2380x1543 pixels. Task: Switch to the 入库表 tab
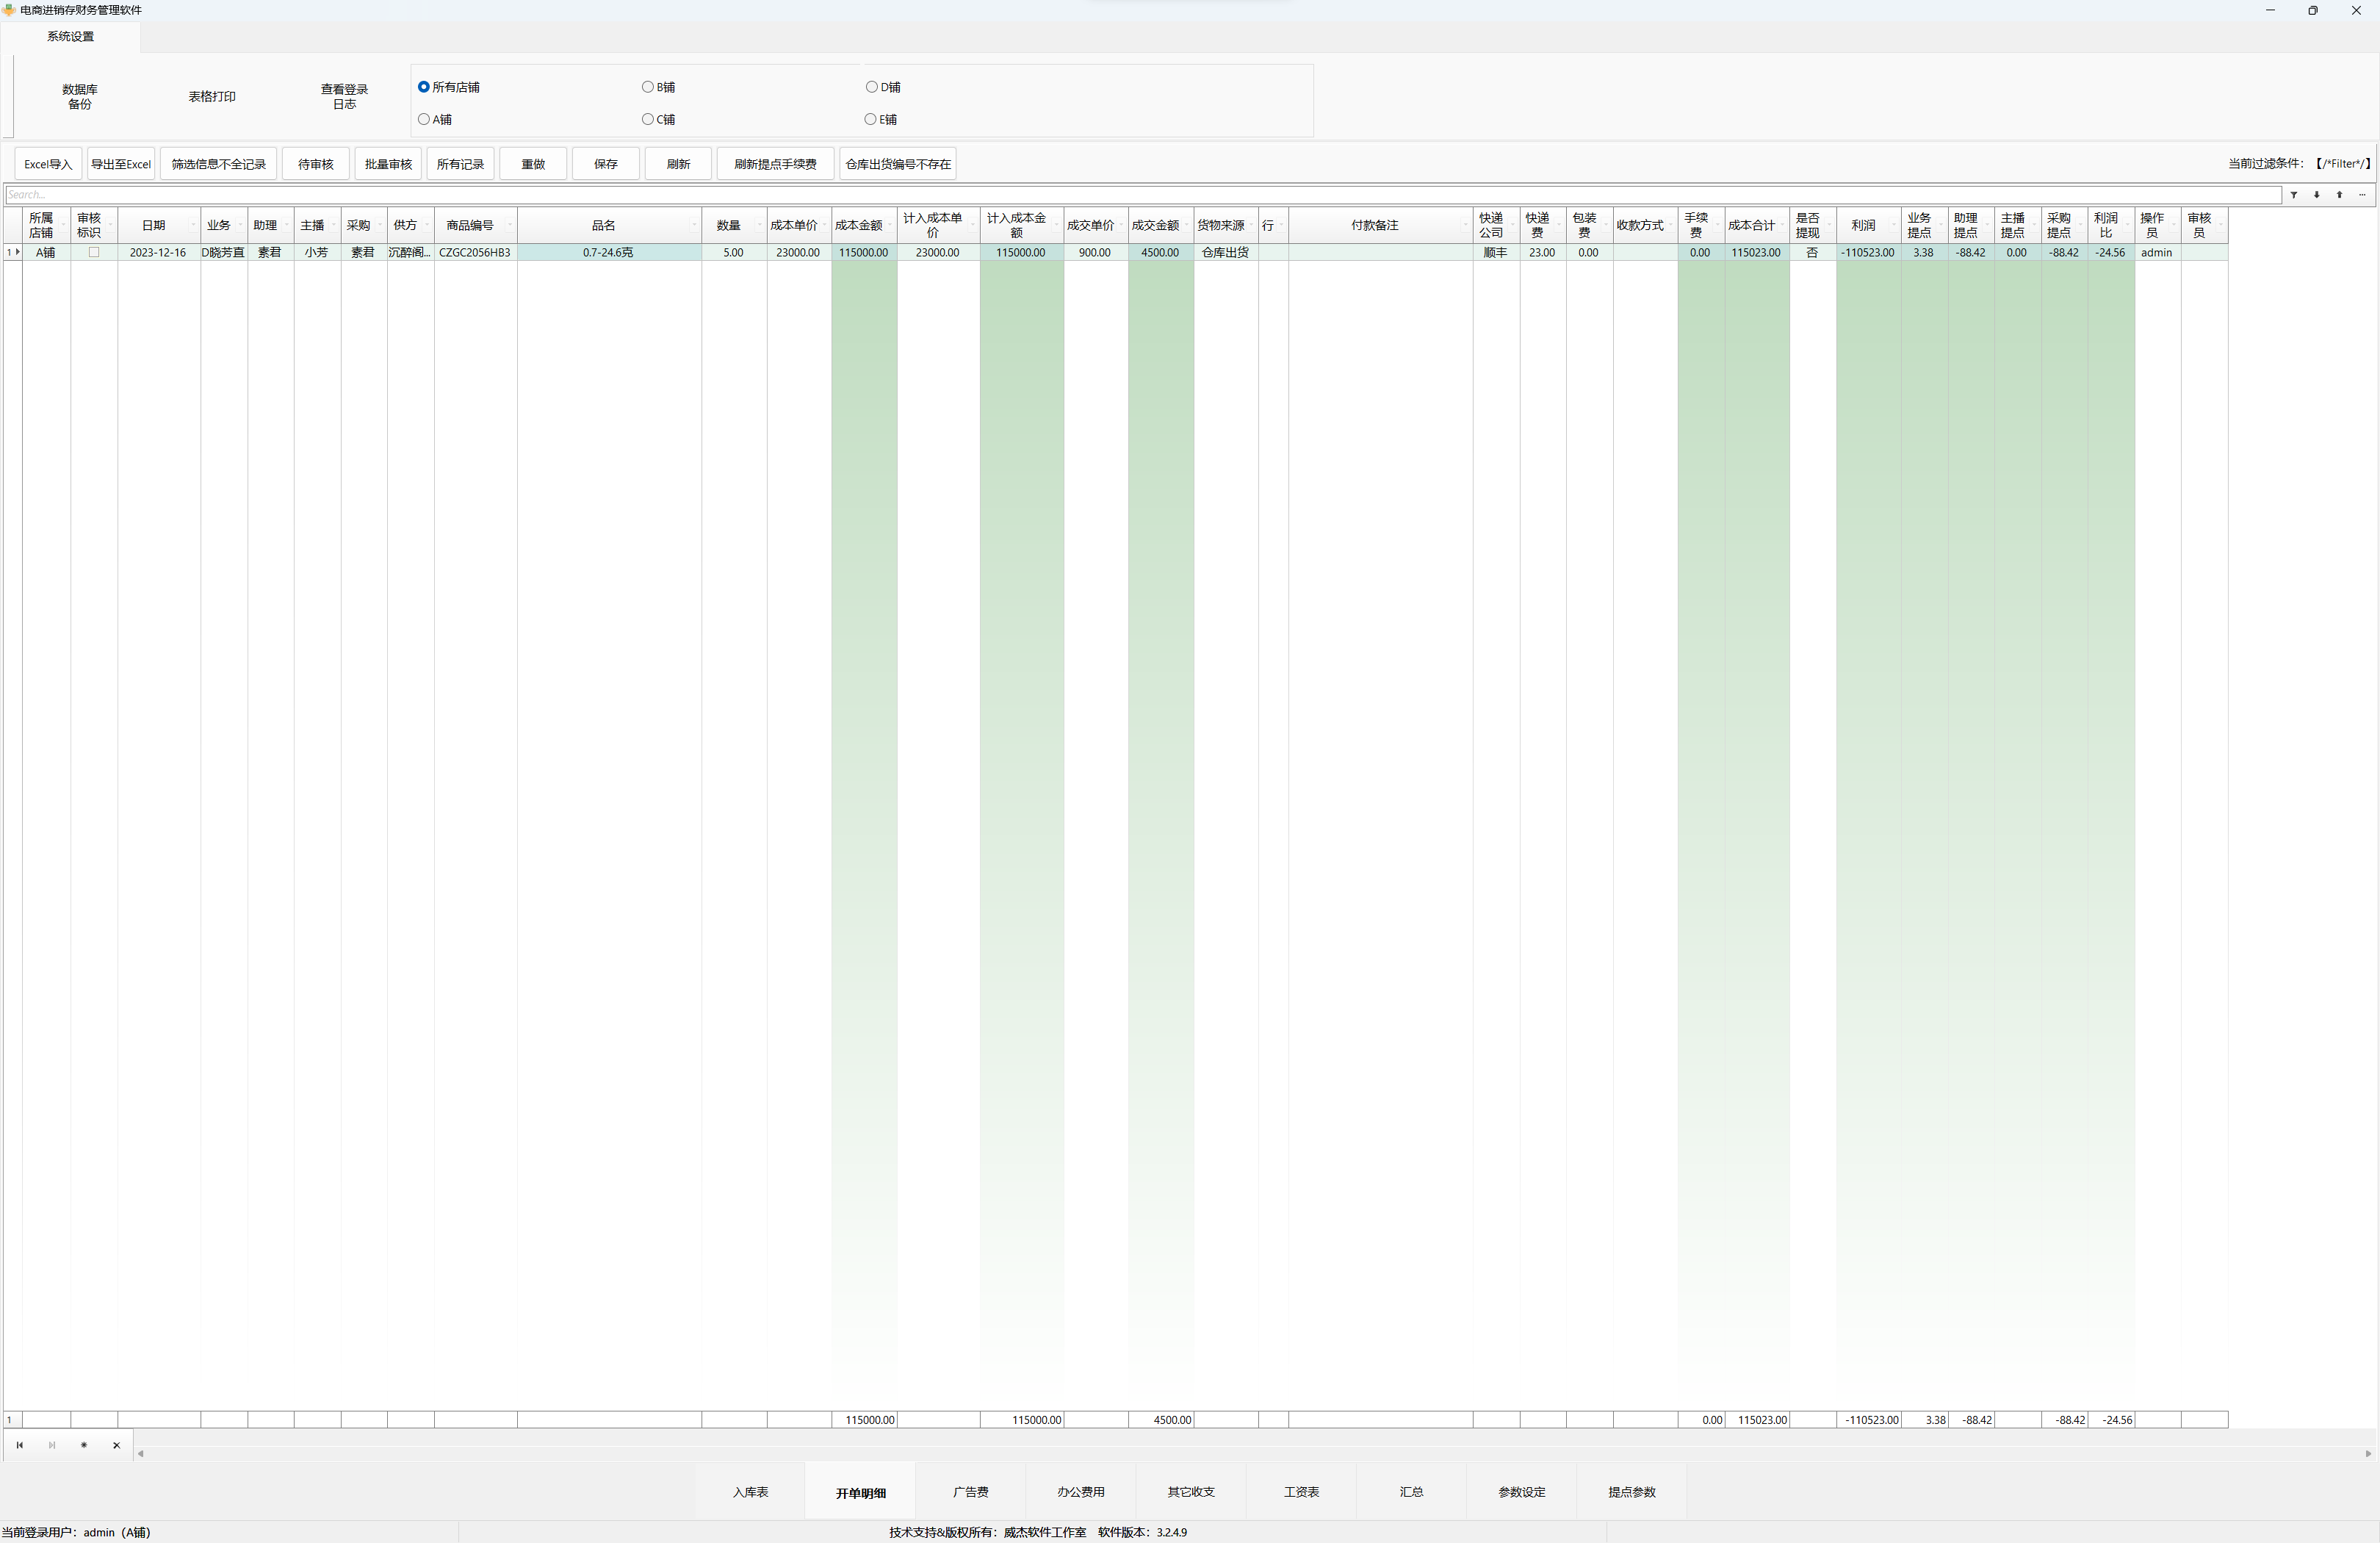750,1492
